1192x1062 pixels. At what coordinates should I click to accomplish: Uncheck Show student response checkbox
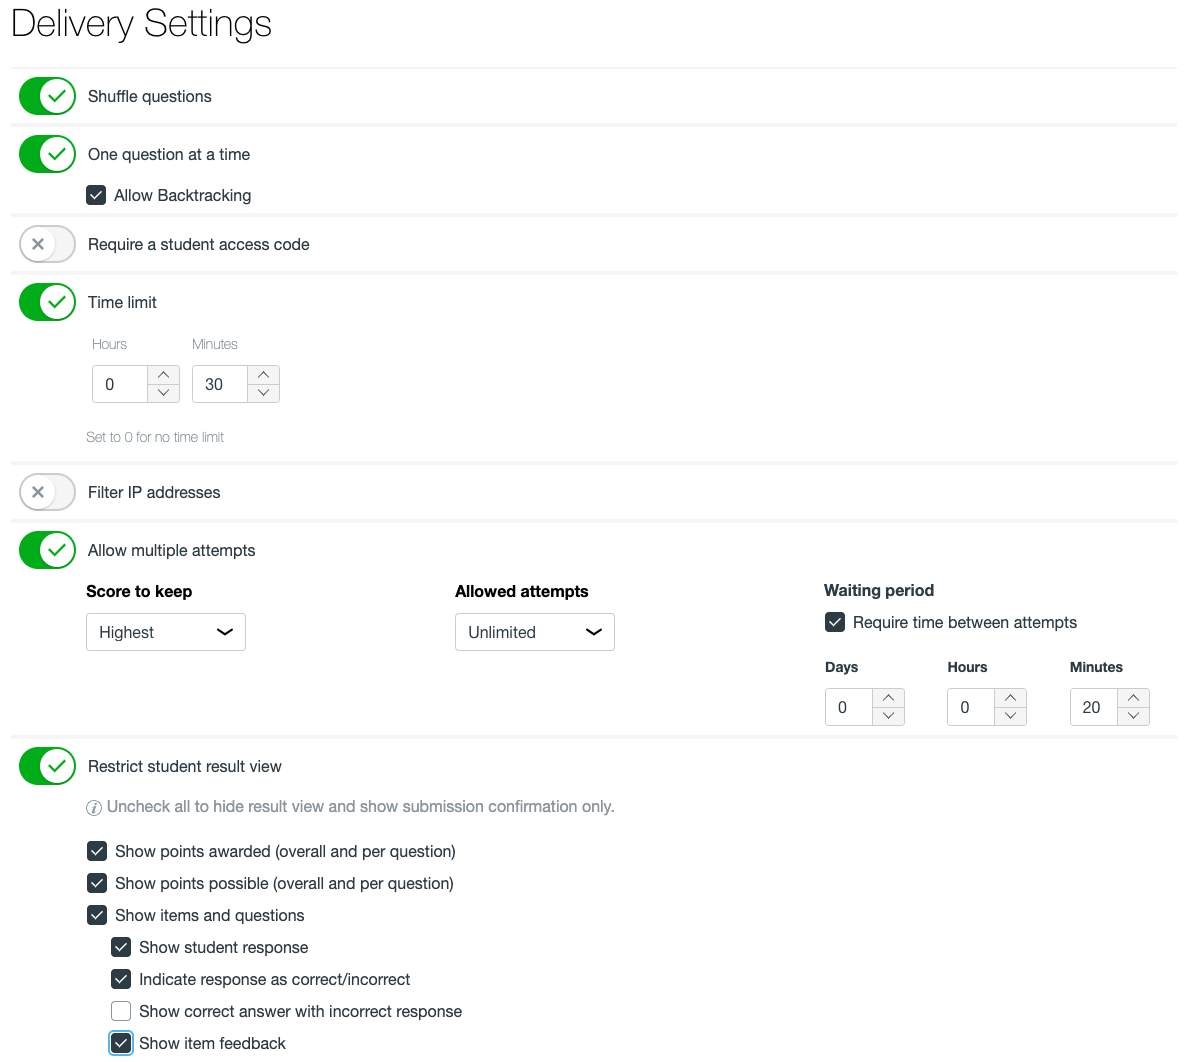point(121,946)
